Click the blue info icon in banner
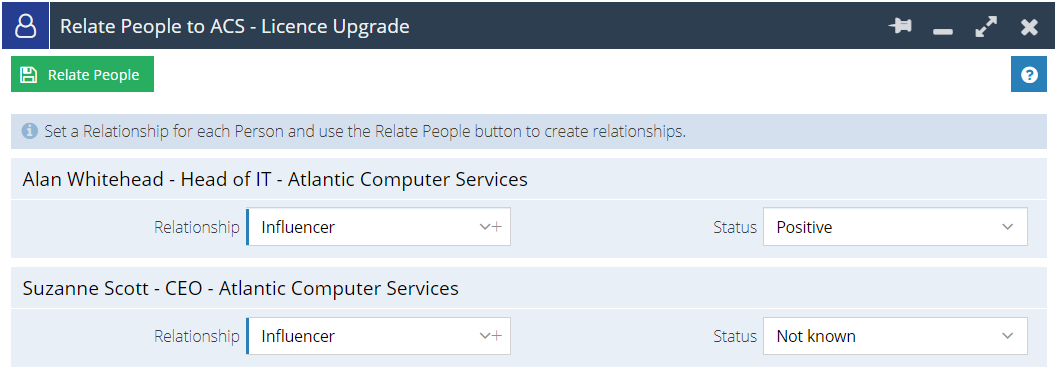The height and width of the screenshot is (374, 1056). (29, 131)
